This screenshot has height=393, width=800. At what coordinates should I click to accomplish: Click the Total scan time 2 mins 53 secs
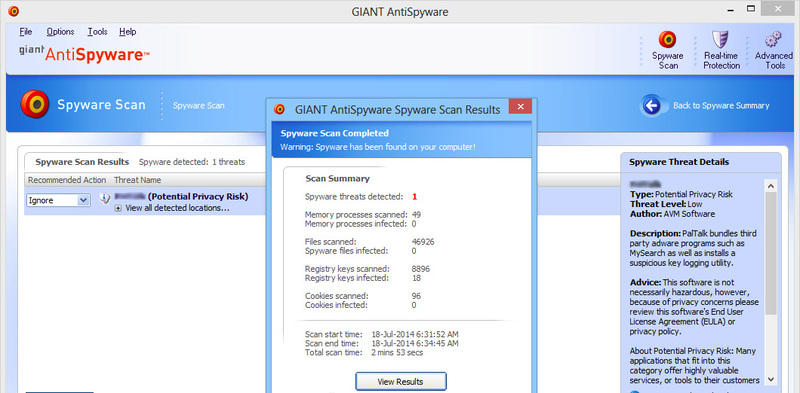click(397, 353)
